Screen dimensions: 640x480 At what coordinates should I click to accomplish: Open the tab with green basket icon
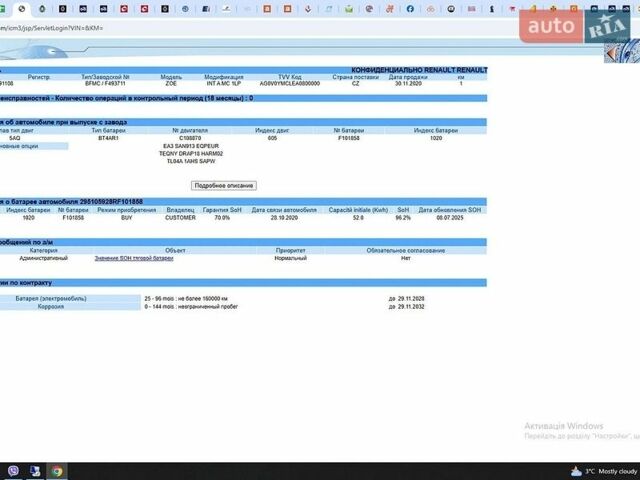point(349,9)
